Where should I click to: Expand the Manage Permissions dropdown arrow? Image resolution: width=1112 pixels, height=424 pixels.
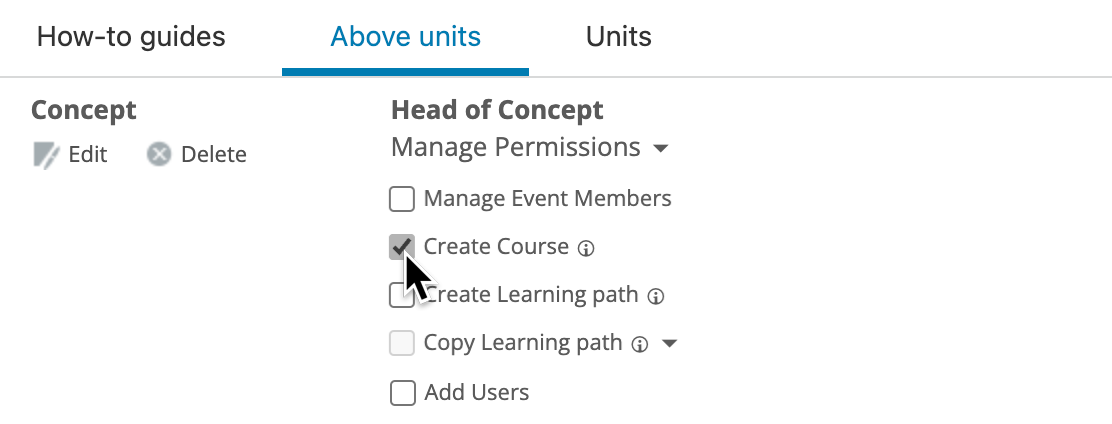click(660, 149)
